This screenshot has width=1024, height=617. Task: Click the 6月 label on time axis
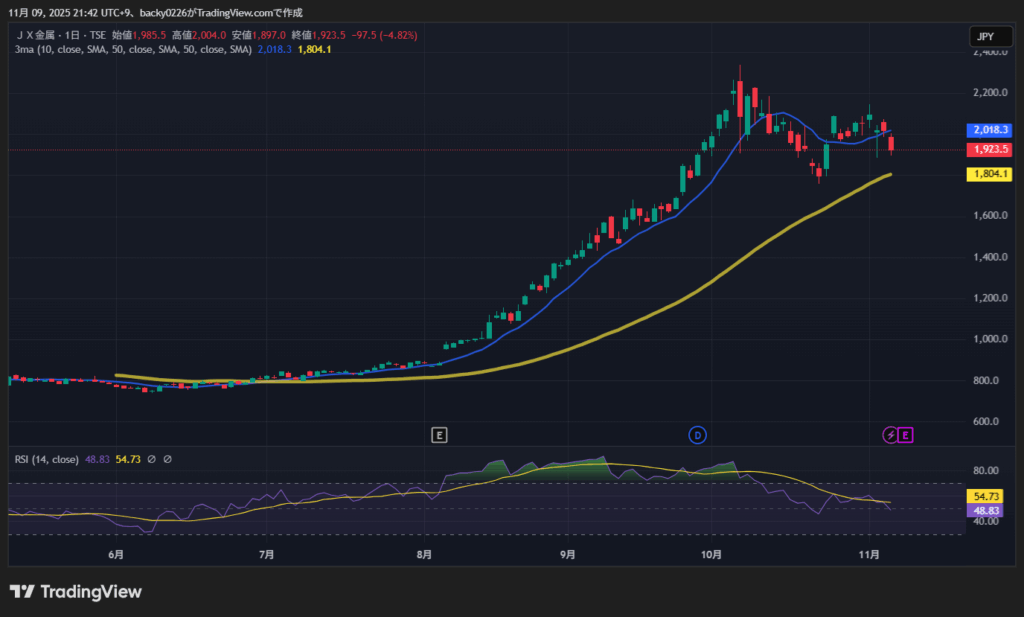pyautogui.click(x=116, y=554)
